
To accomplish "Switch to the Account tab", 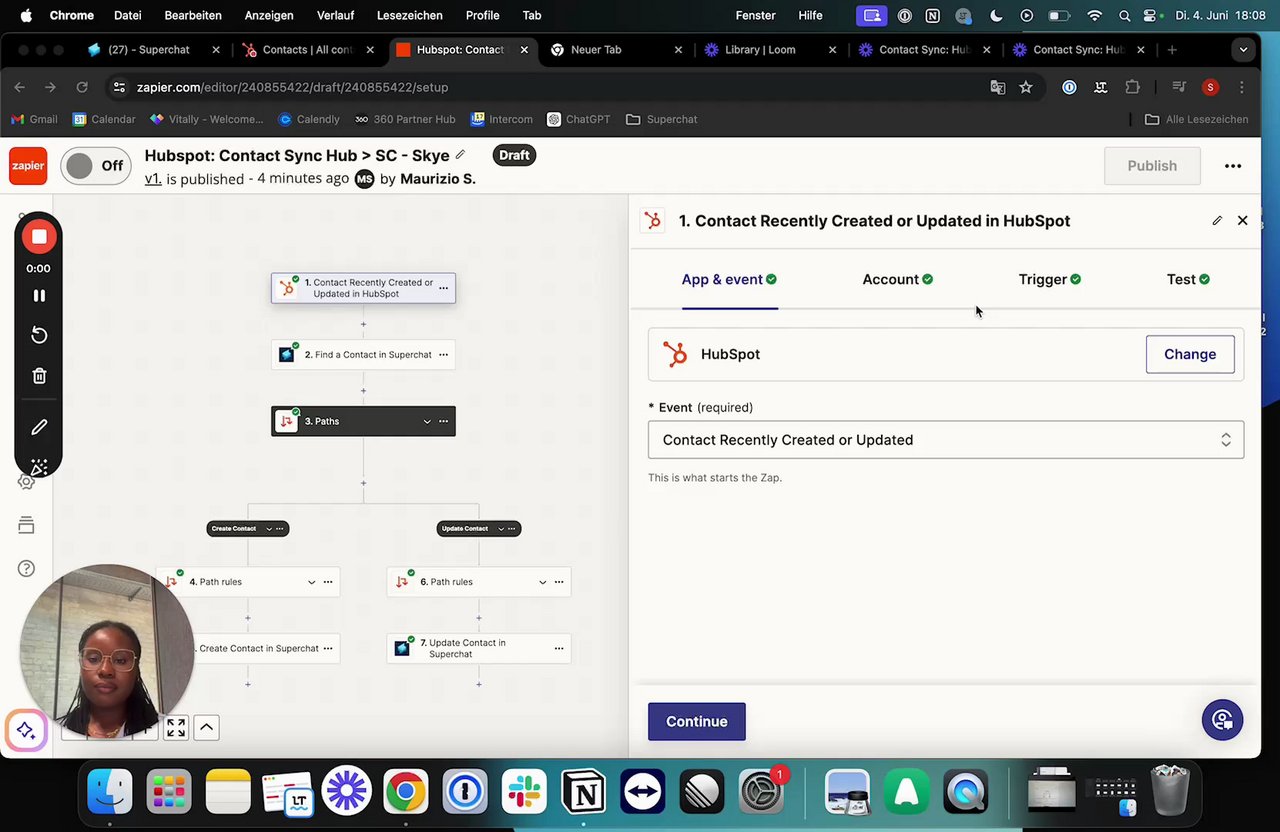I will (897, 279).
